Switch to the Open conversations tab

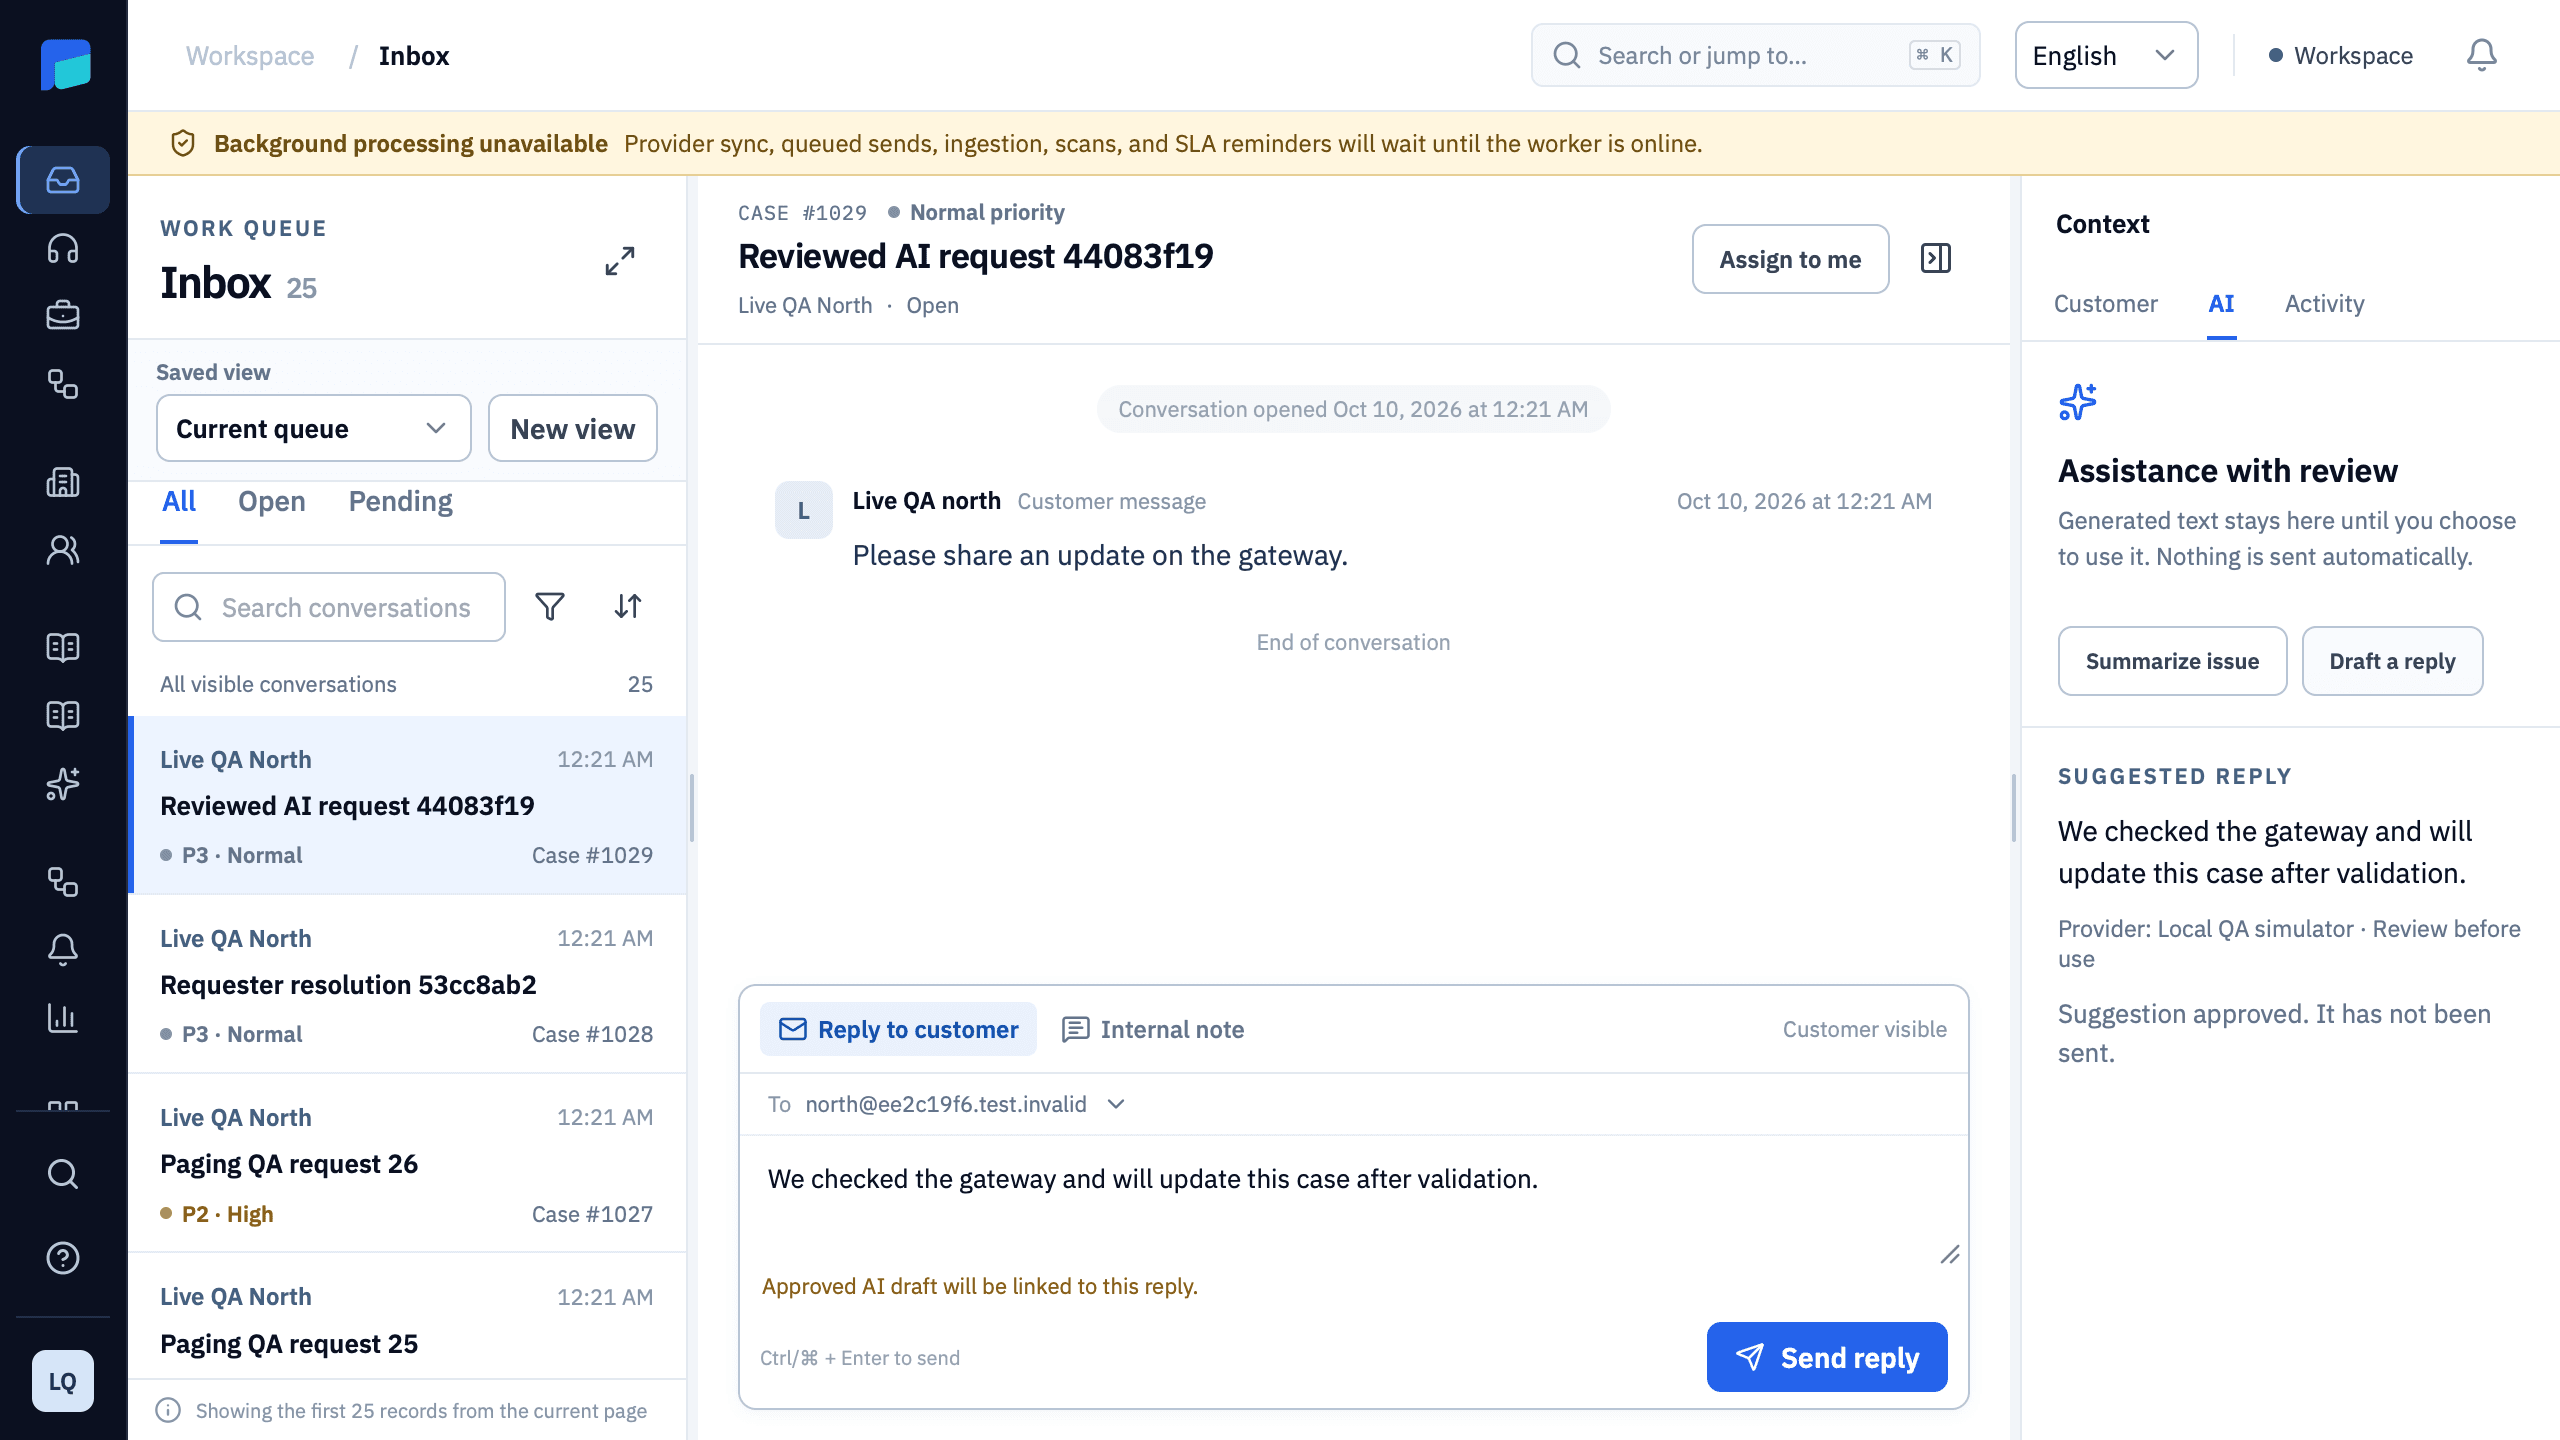point(272,501)
